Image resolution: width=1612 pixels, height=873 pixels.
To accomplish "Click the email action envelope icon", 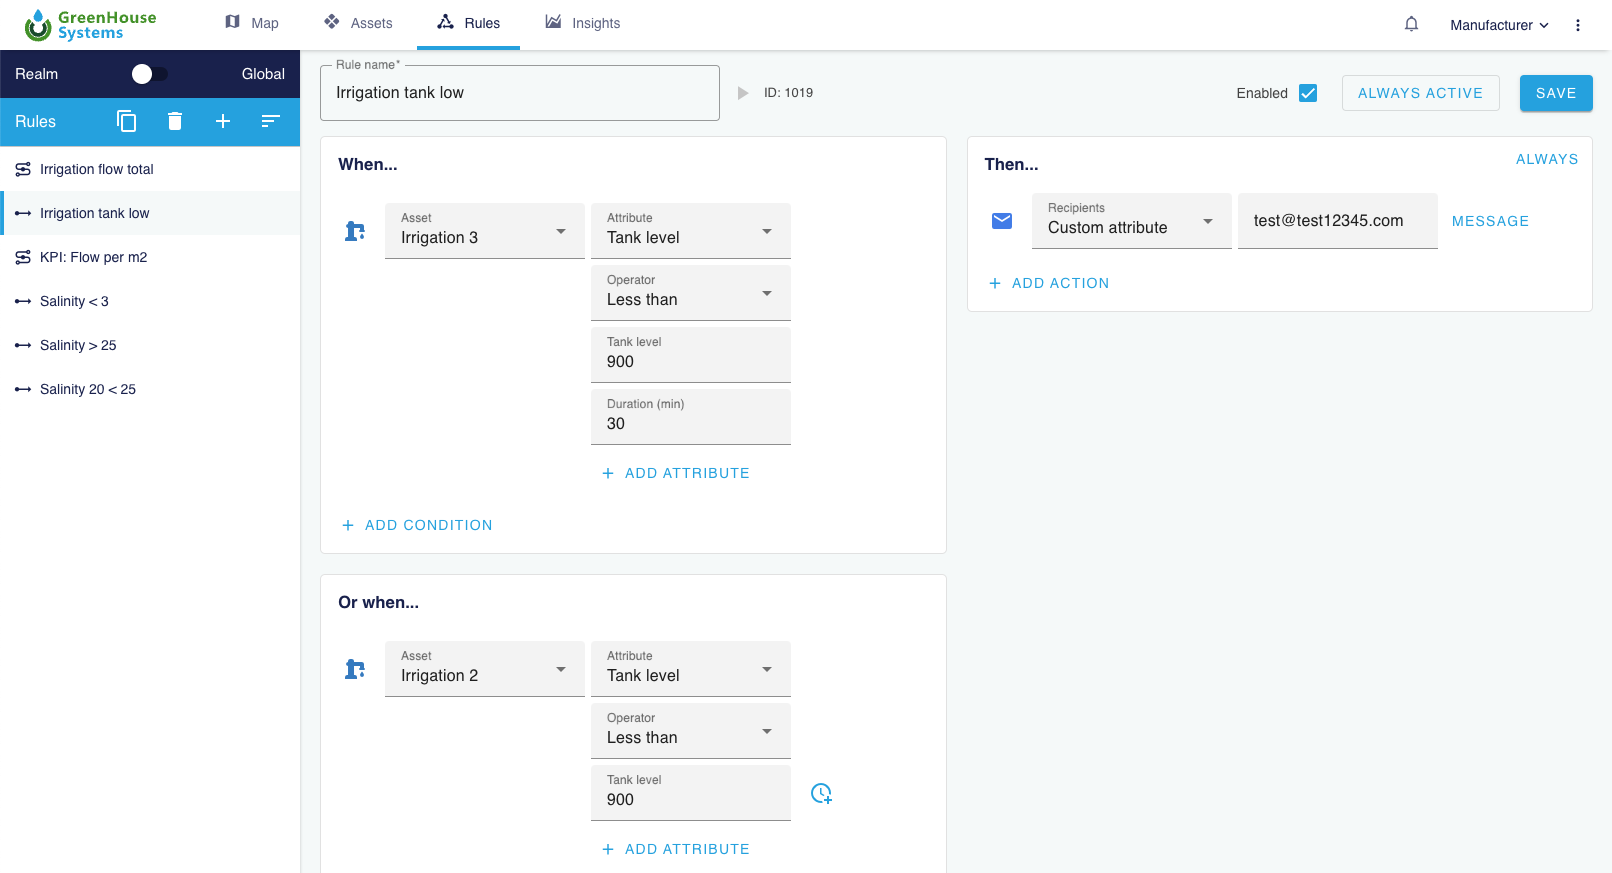I will [1002, 221].
